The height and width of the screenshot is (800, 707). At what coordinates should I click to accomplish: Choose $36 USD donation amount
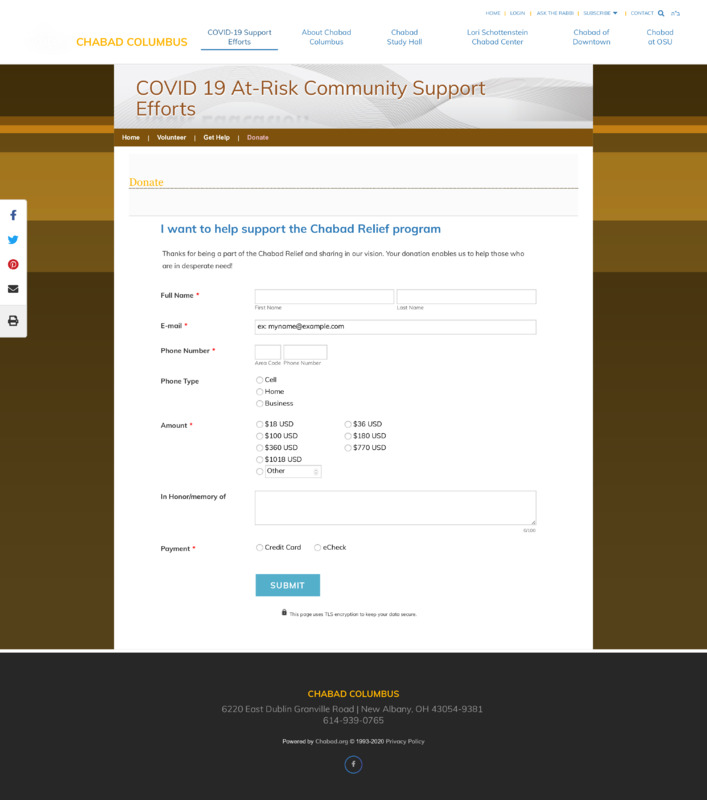tap(348, 424)
